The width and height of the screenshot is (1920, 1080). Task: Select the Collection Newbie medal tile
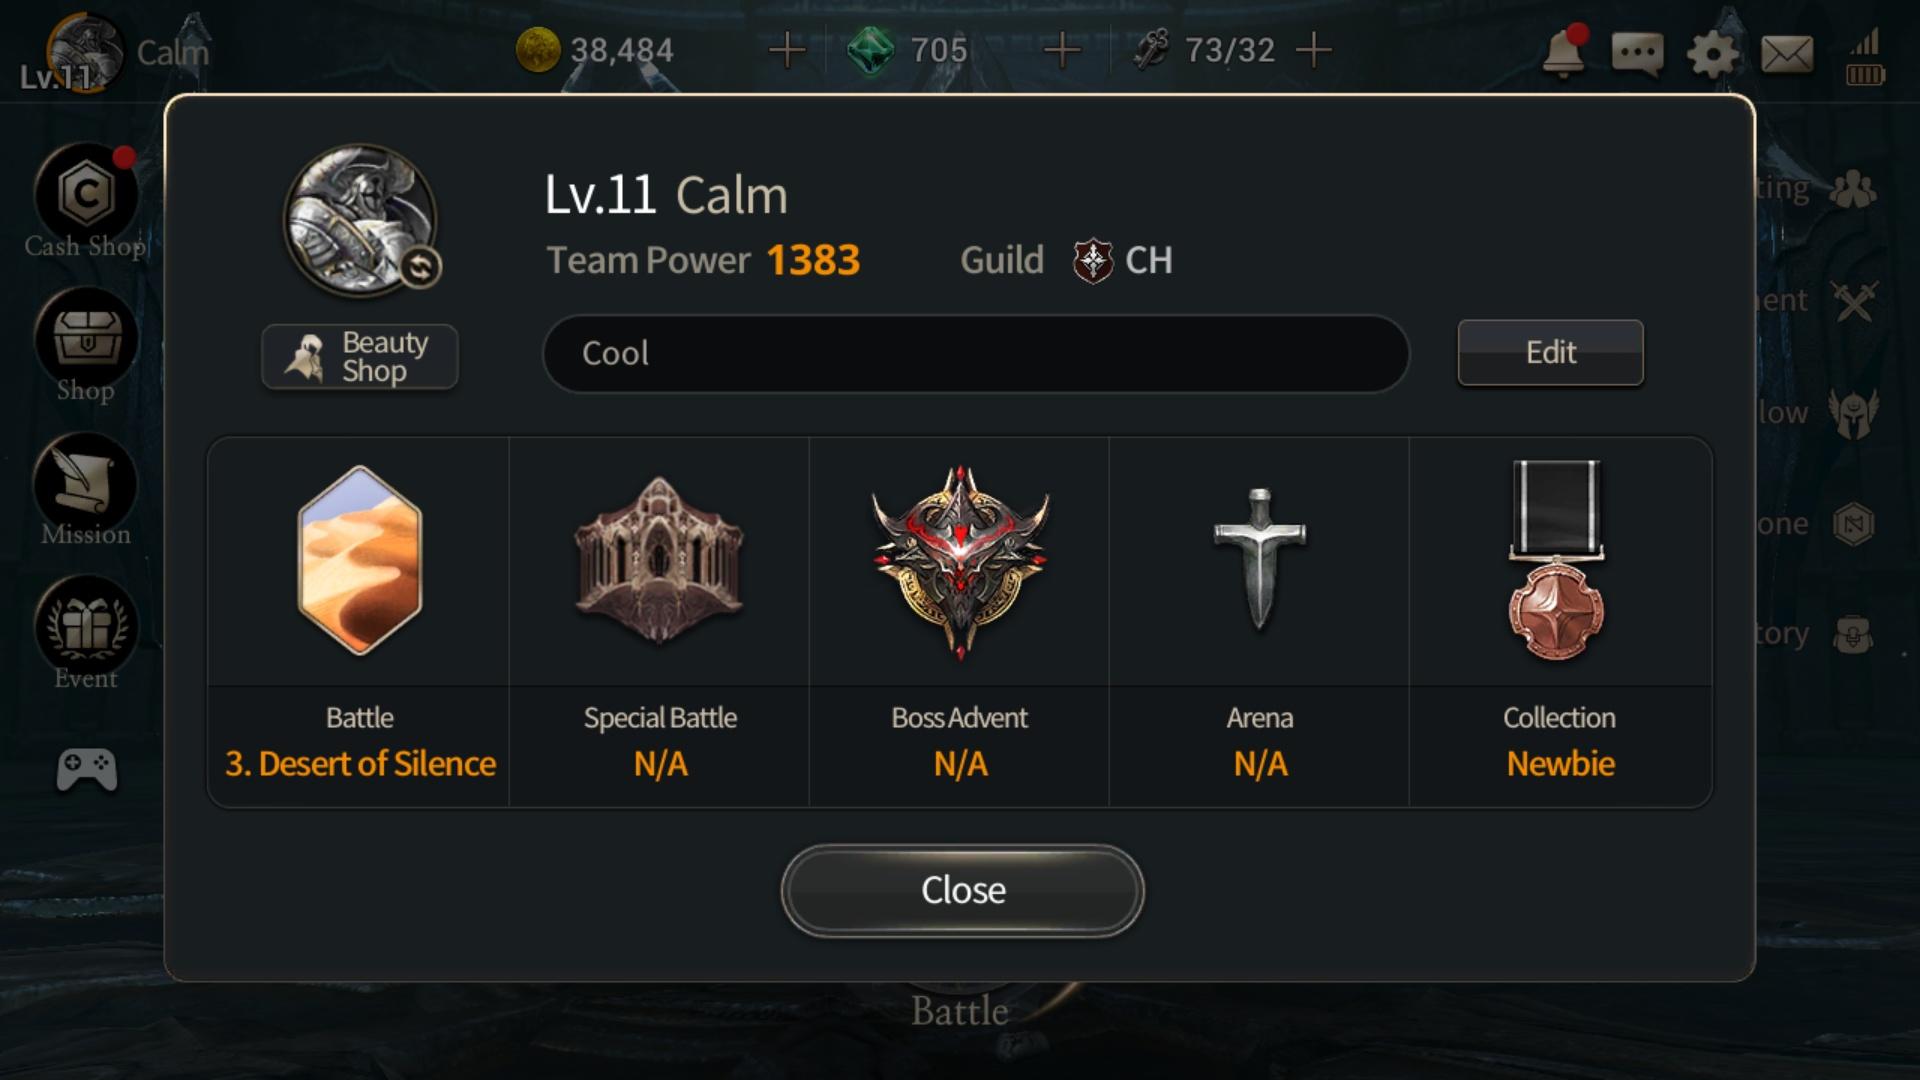pos(1560,621)
